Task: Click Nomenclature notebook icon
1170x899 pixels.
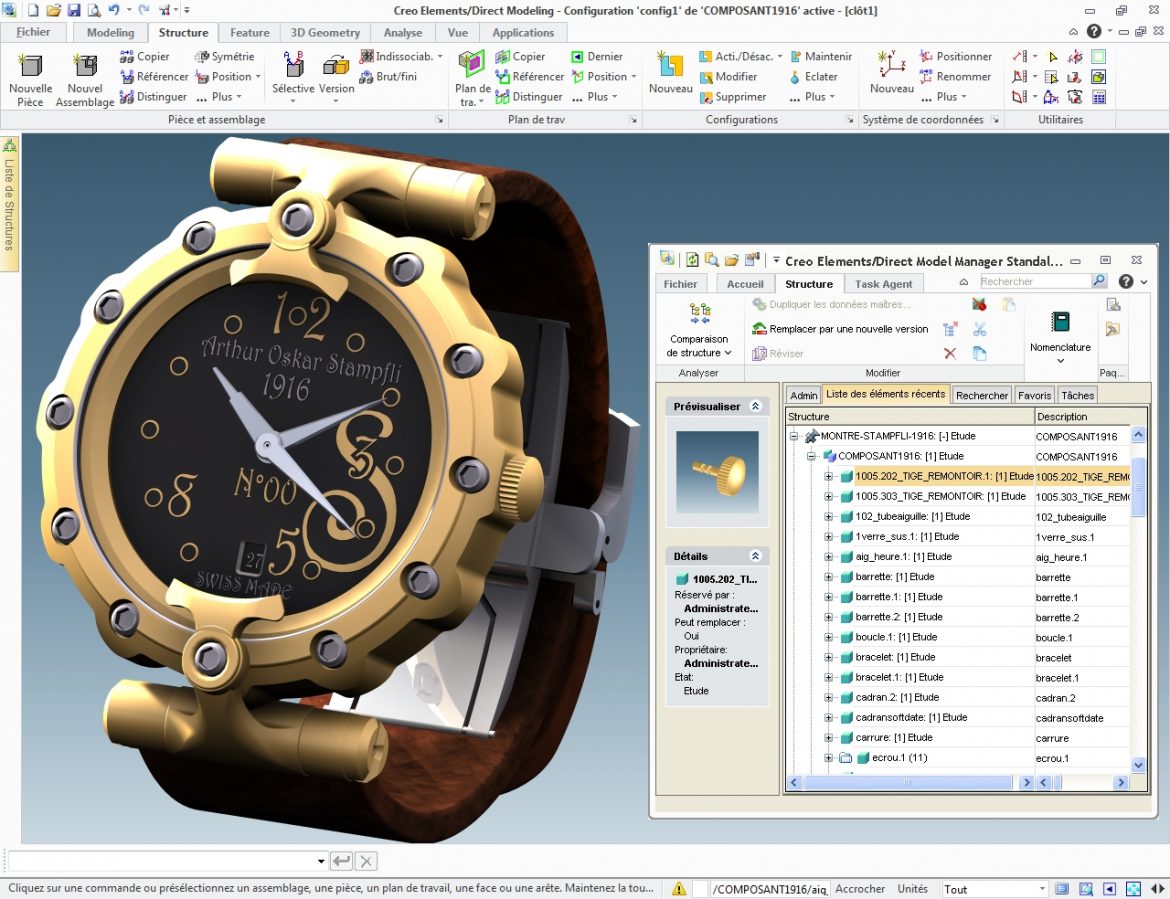Action: click(x=1060, y=322)
